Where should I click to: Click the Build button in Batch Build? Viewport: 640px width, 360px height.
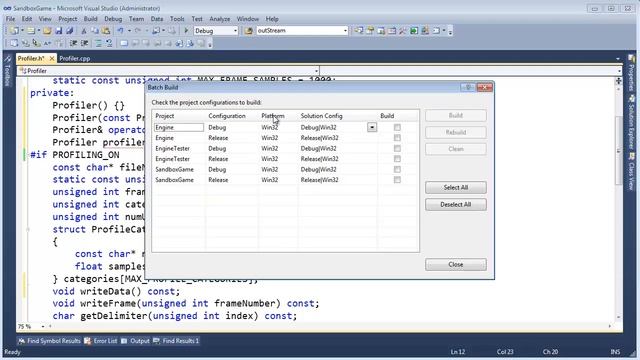456,116
